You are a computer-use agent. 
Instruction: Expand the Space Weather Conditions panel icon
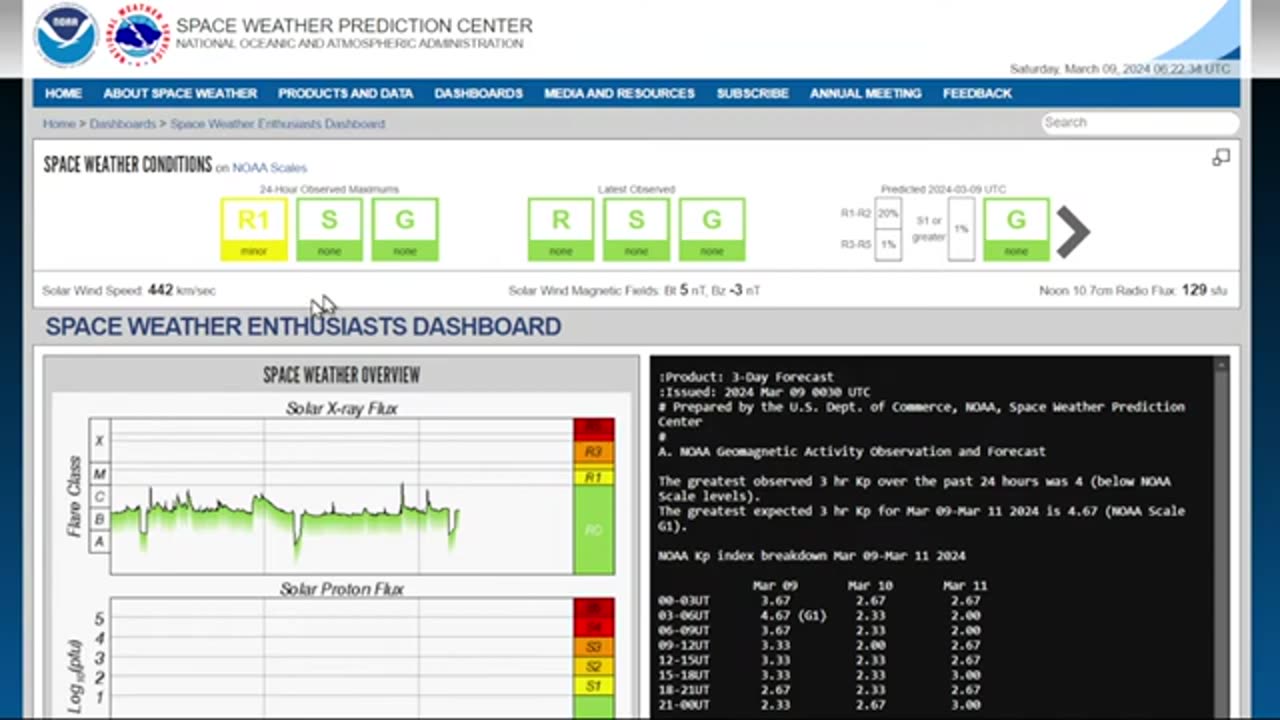pyautogui.click(x=1221, y=157)
